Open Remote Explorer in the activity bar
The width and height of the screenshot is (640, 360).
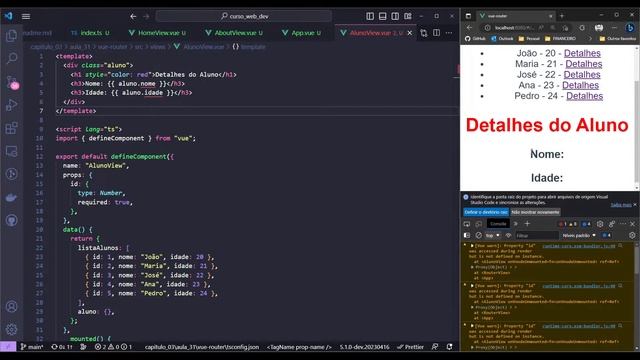click(11, 151)
